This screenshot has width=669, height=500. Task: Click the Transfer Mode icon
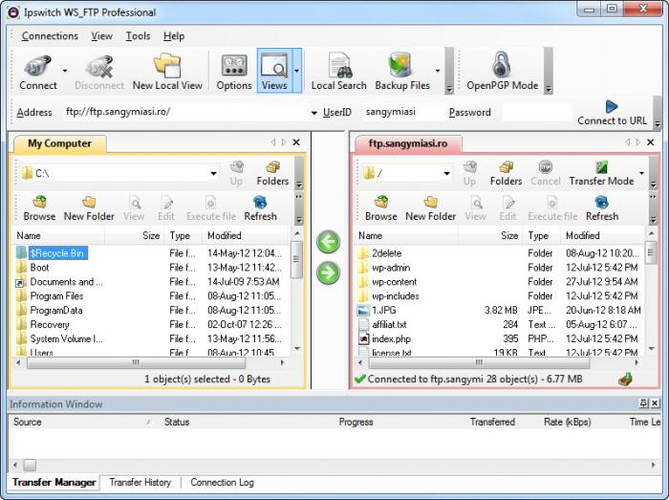pyautogui.click(x=601, y=173)
